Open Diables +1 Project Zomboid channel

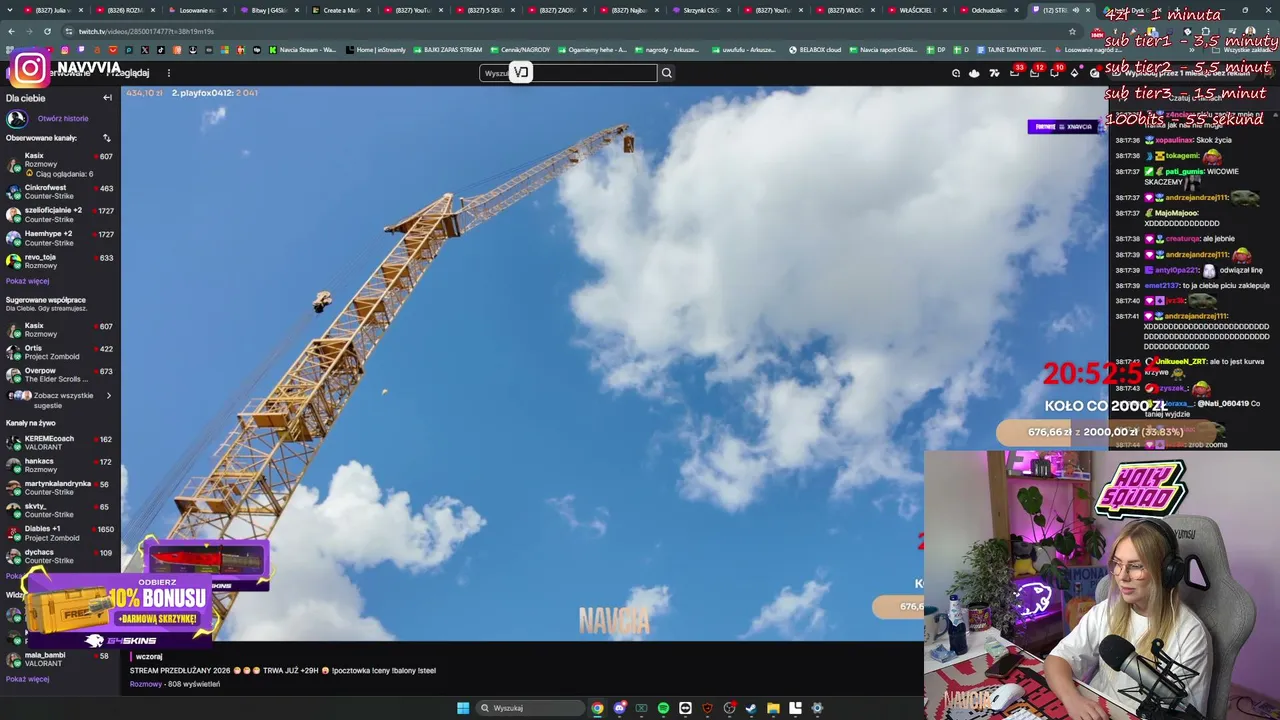60,533
